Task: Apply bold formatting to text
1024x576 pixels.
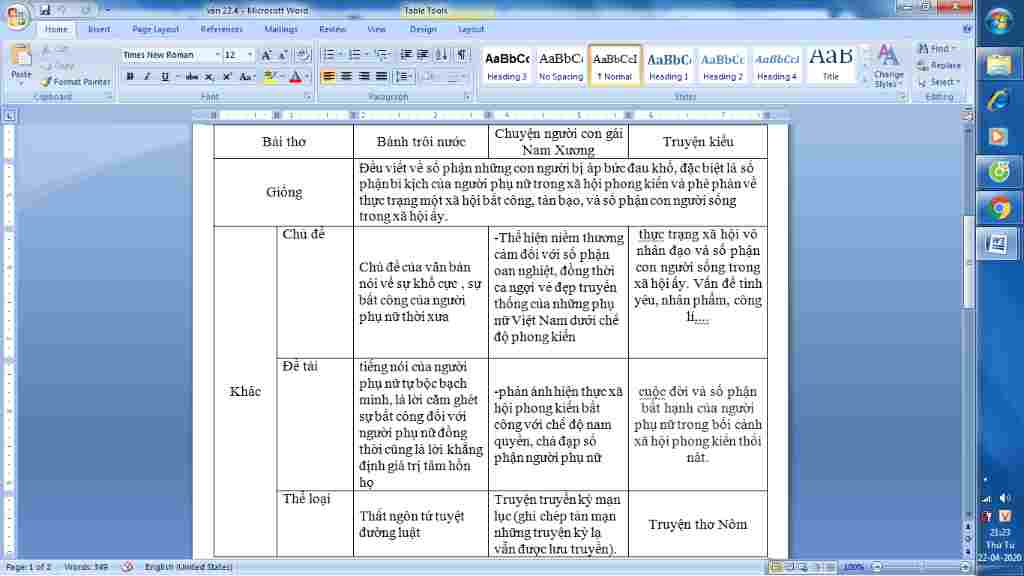Action: pos(129,75)
